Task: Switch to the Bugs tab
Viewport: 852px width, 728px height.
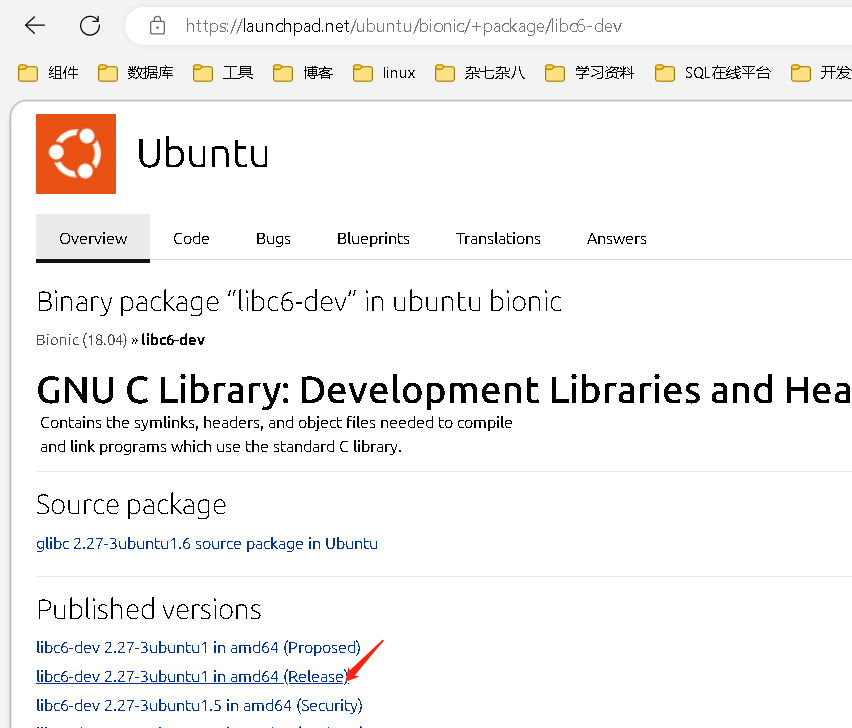Action: coord(273,238)
